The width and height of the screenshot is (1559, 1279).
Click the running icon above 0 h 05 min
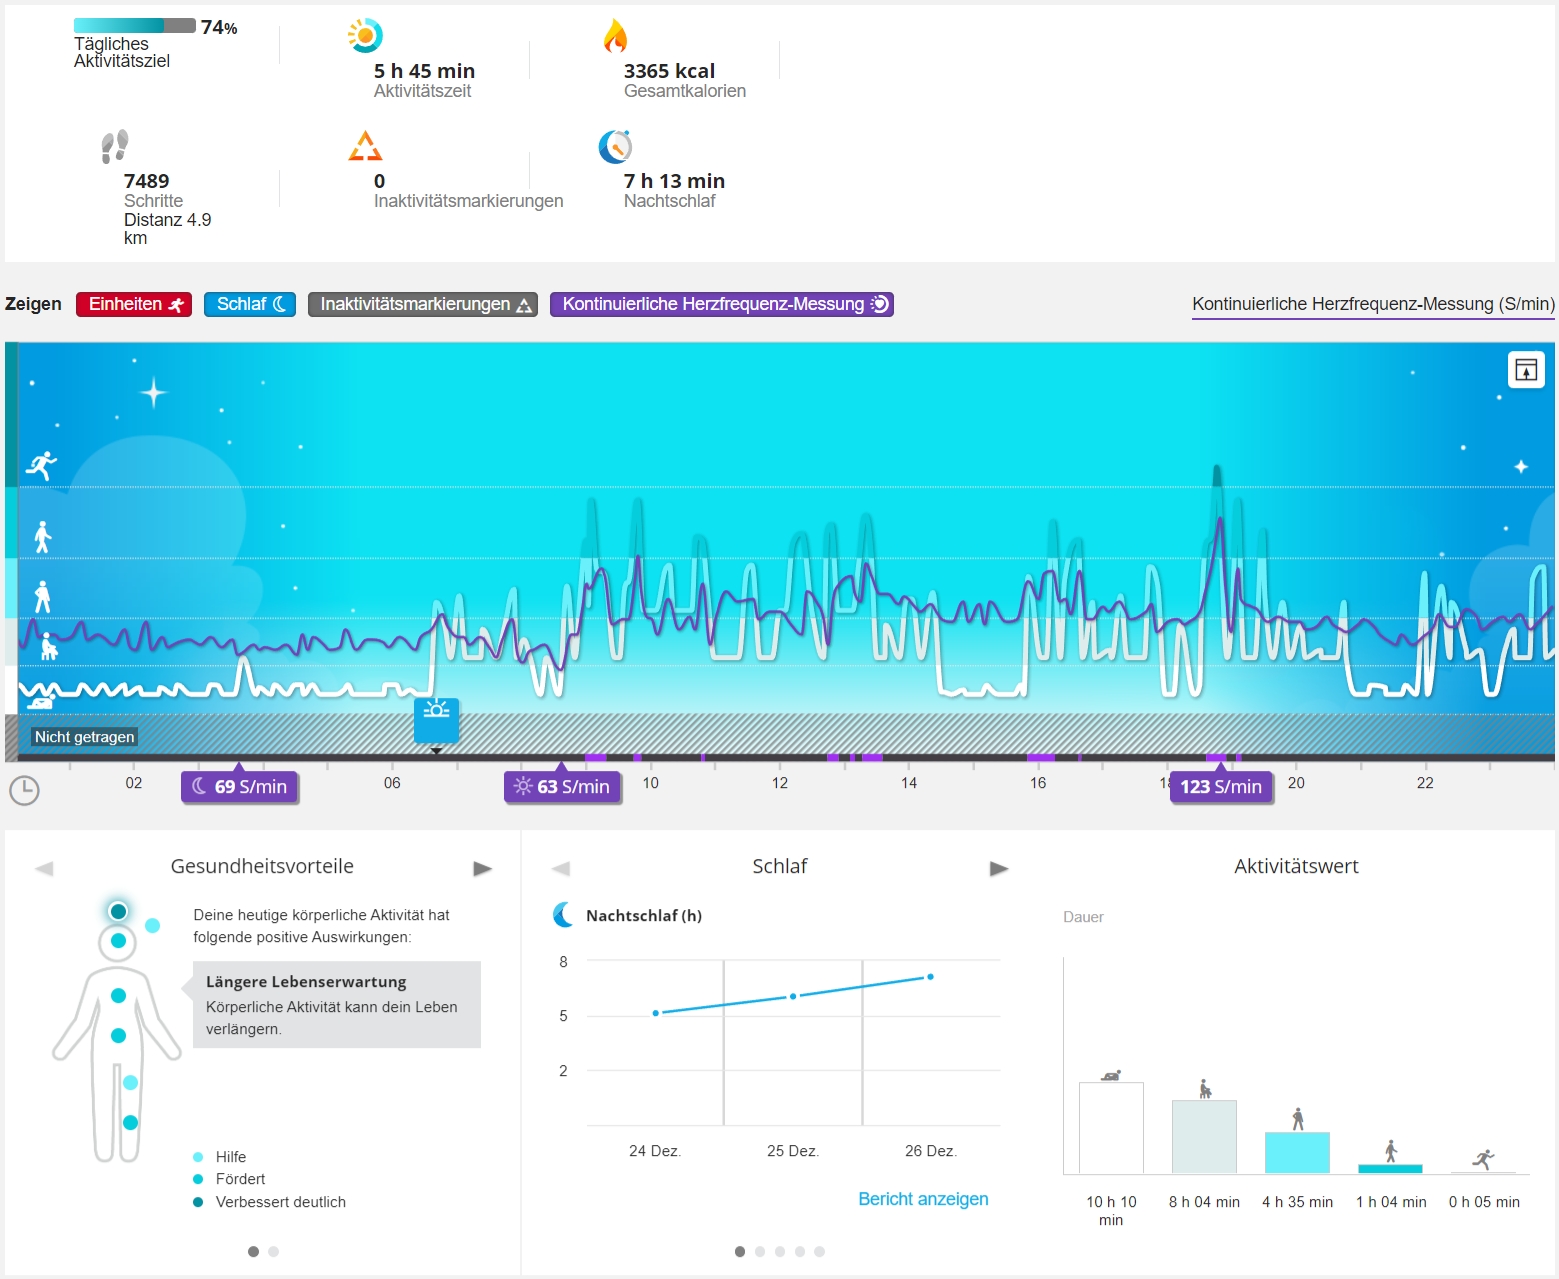[1484, 1159]
